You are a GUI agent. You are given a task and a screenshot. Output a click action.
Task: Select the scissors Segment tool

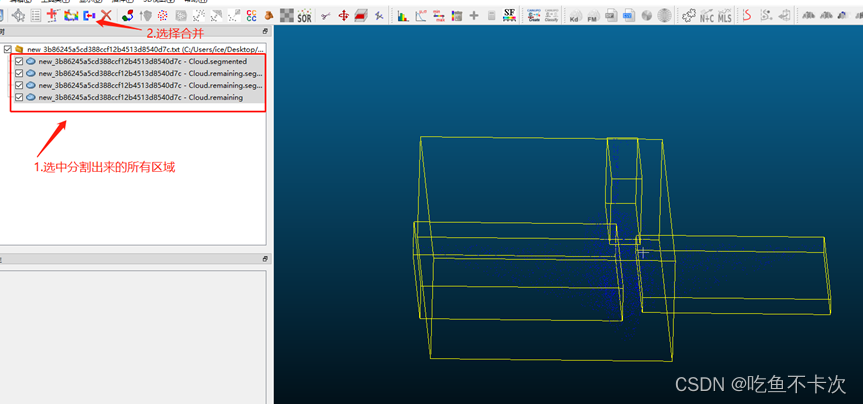click(x=325, y=16)
